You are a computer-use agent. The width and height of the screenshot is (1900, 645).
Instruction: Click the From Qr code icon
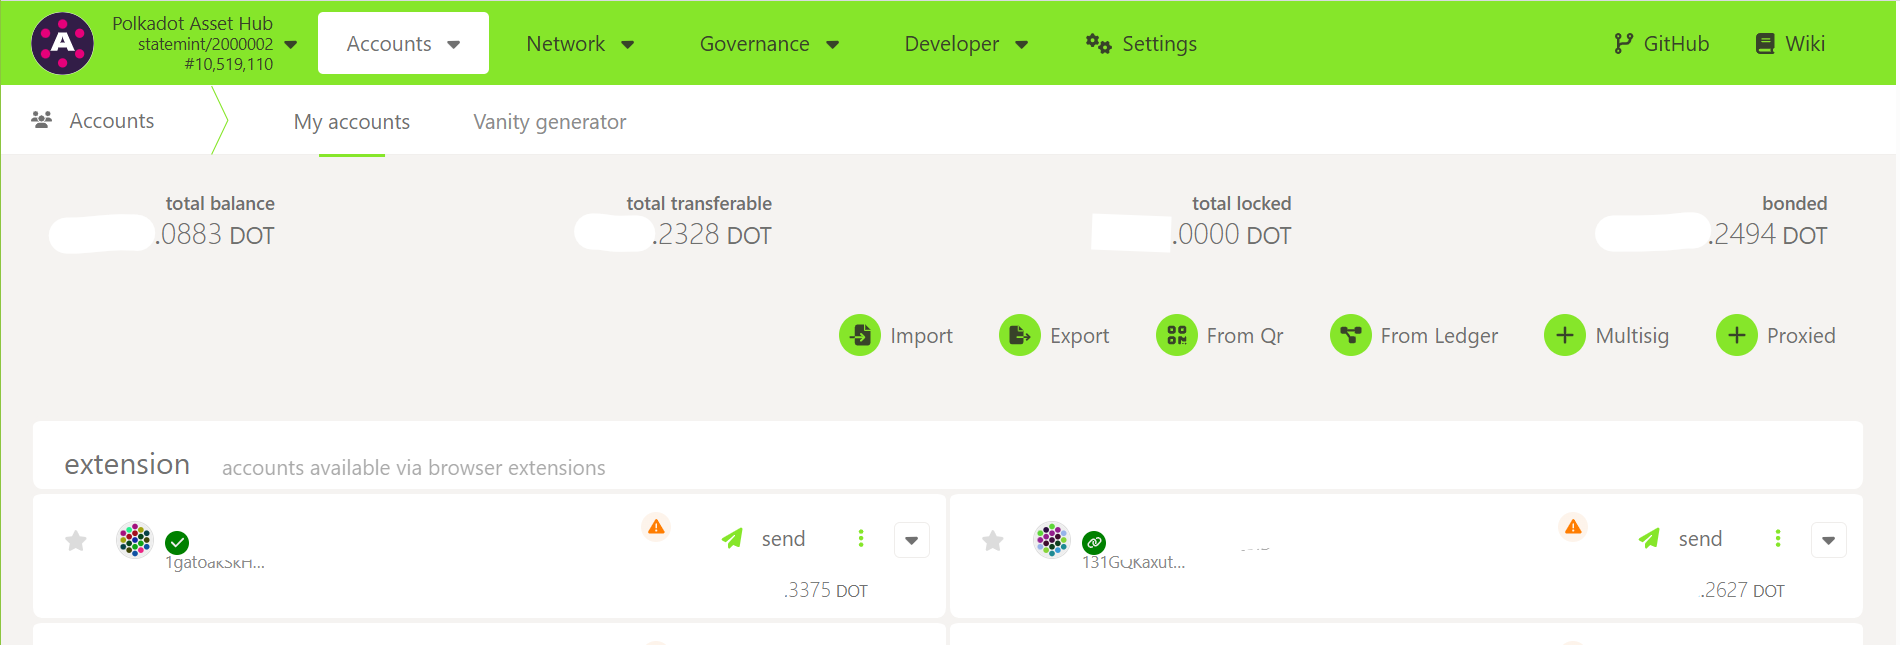[1176, 336]
